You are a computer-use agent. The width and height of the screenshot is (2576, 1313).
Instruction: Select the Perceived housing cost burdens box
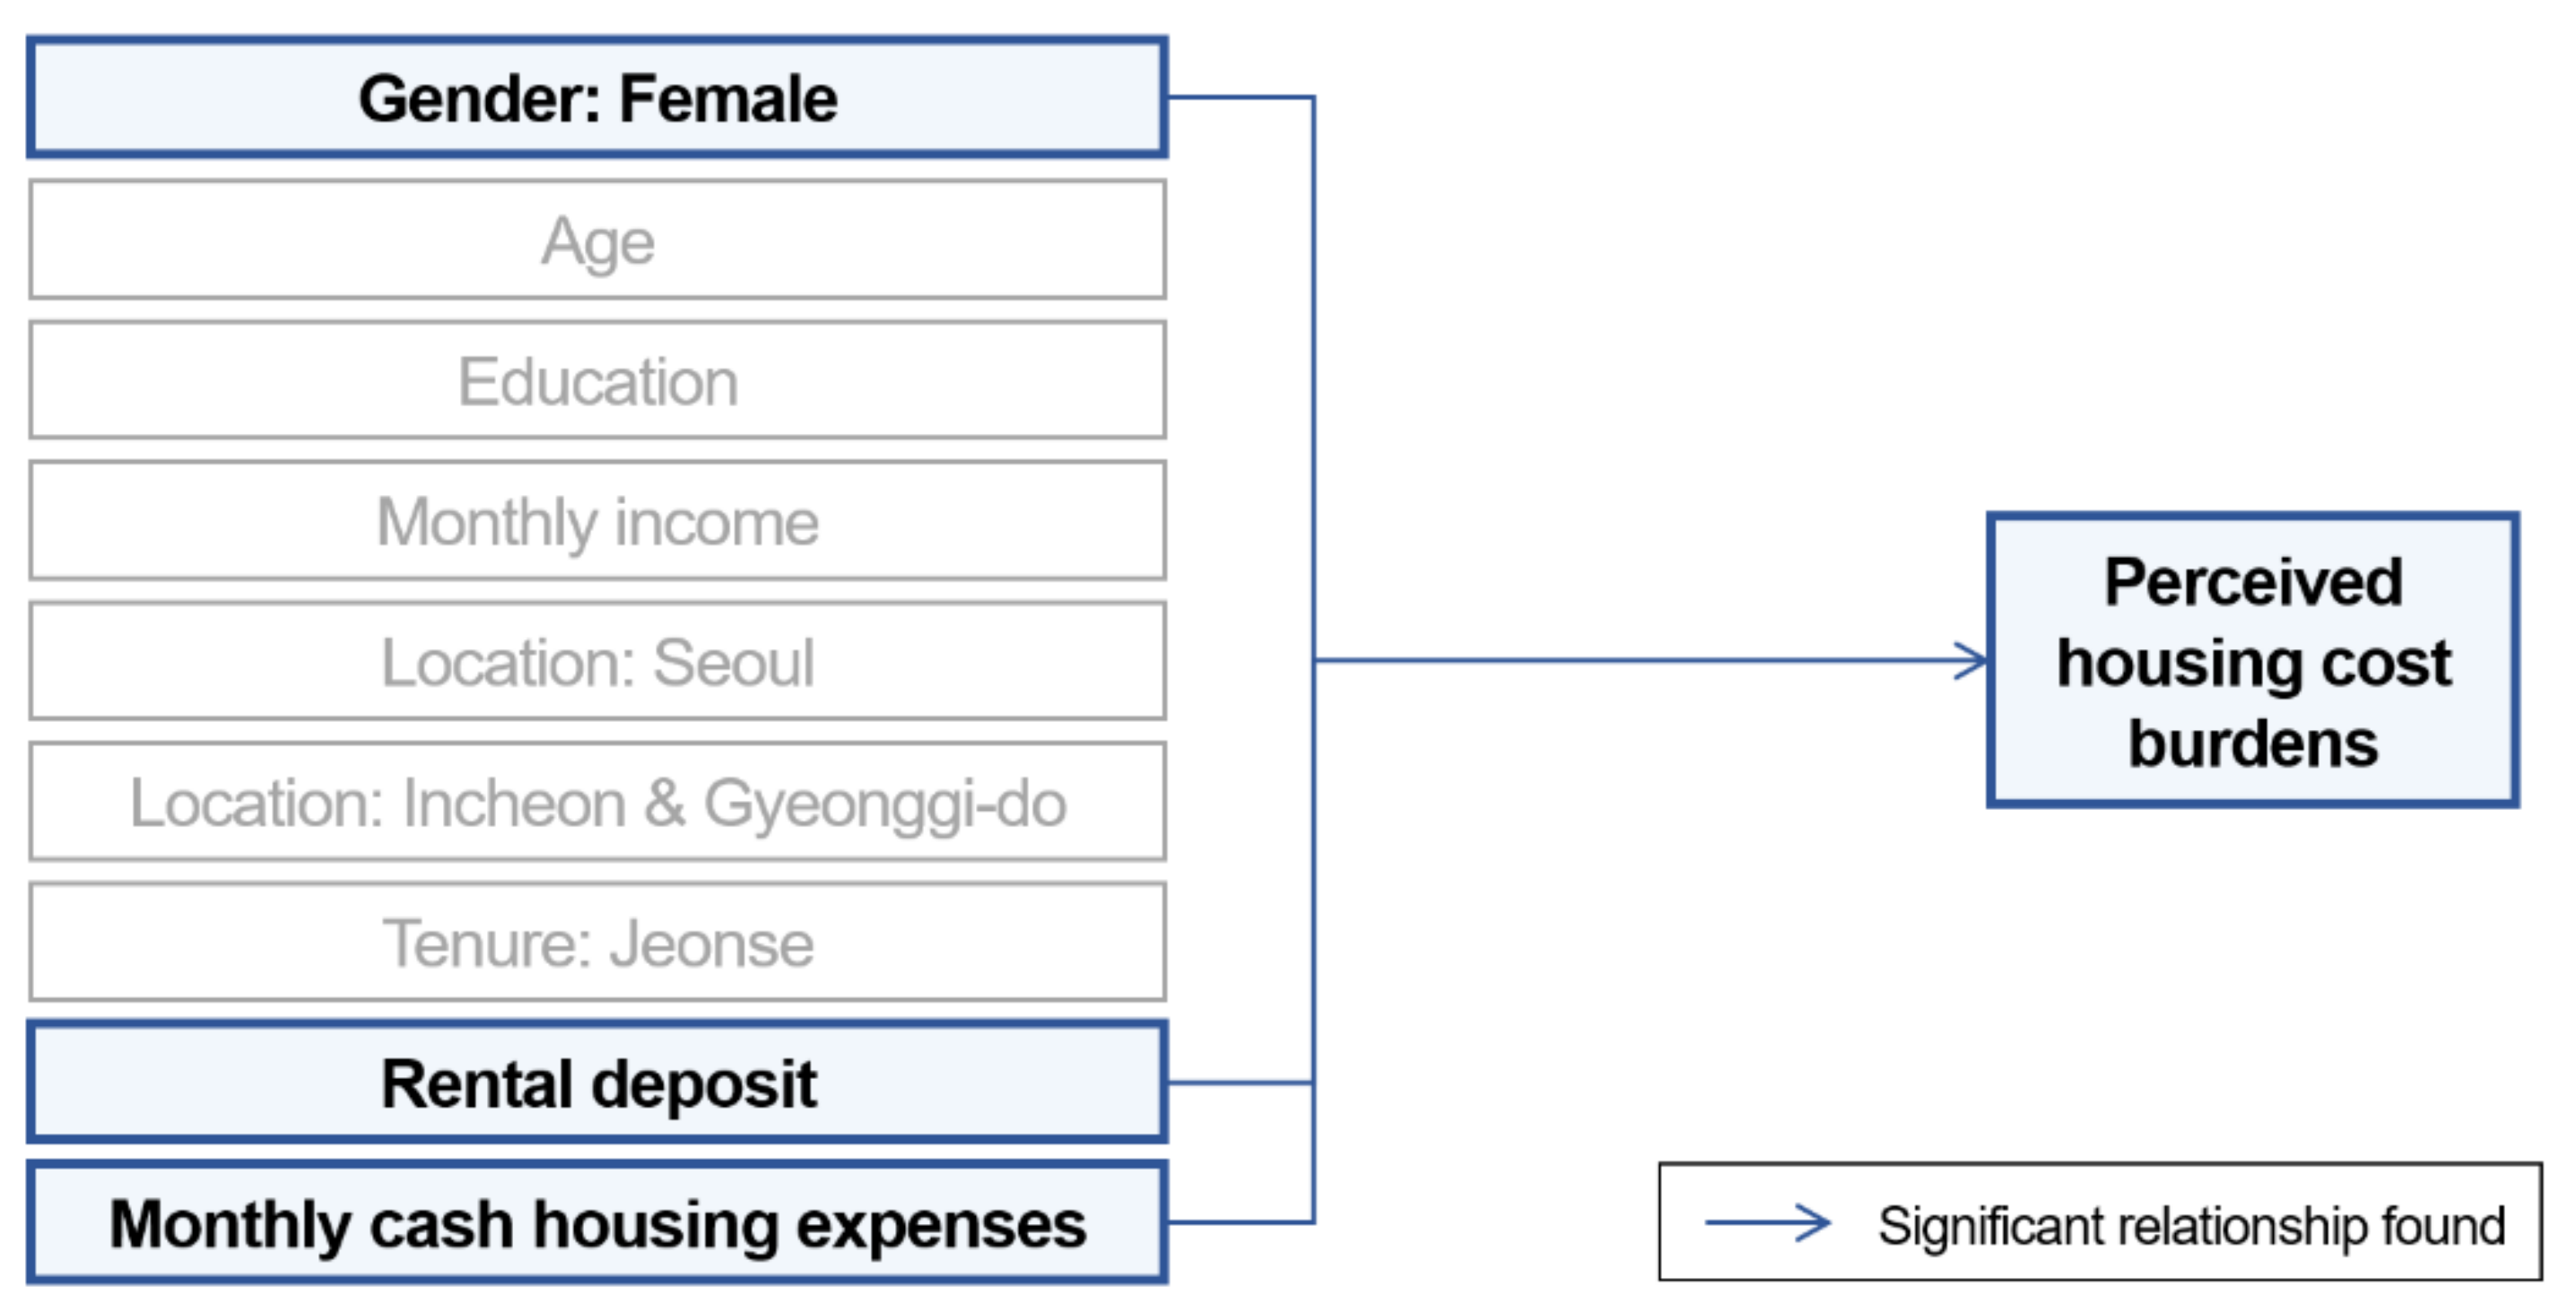tap(2253, 661)
